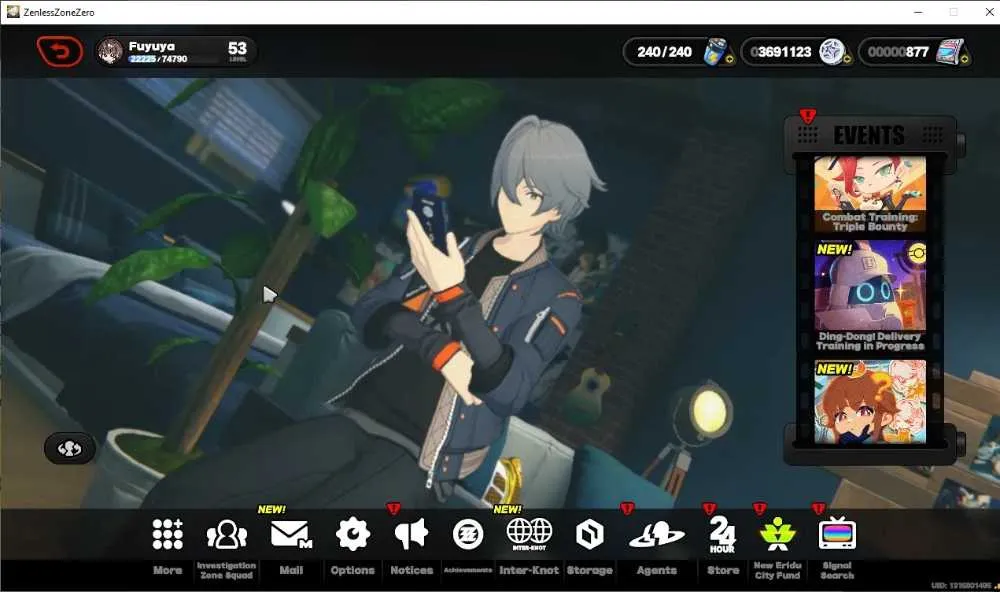Viewport: 1000px width, 592px height.
Task: Go to Agents icon
Action: pyautogui.click(x=656, y=535)
